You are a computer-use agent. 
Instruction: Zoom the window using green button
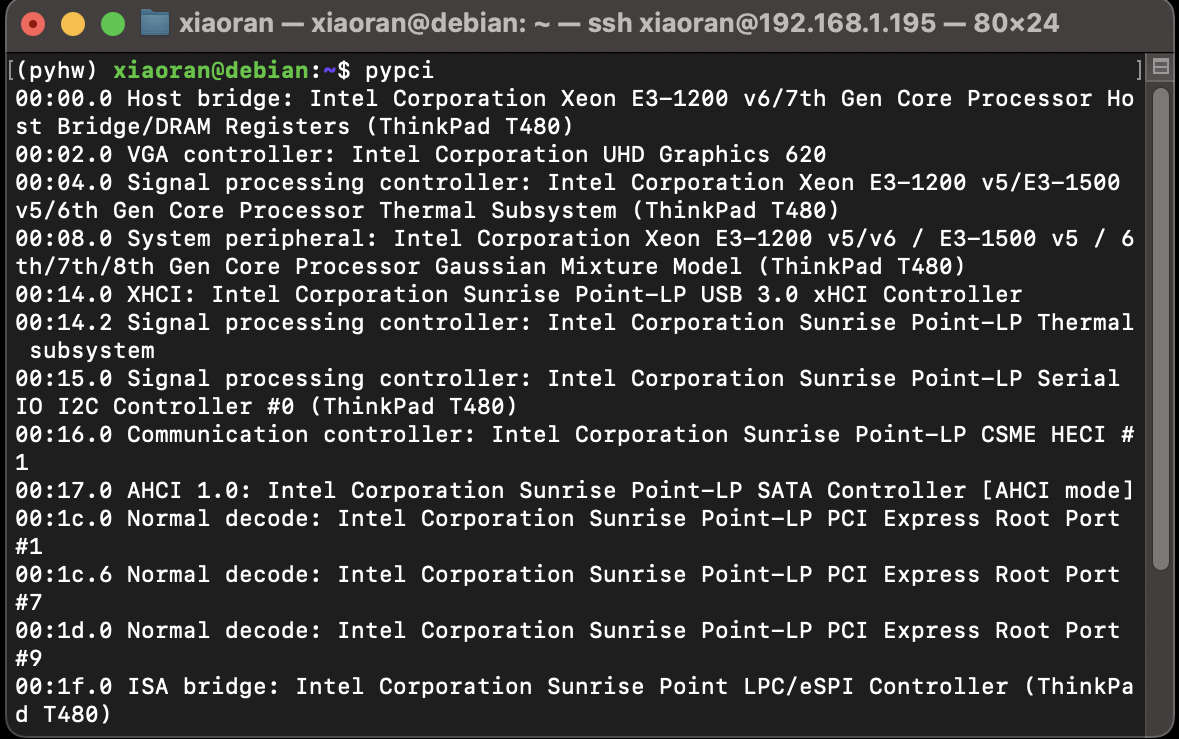click(113, 23)
